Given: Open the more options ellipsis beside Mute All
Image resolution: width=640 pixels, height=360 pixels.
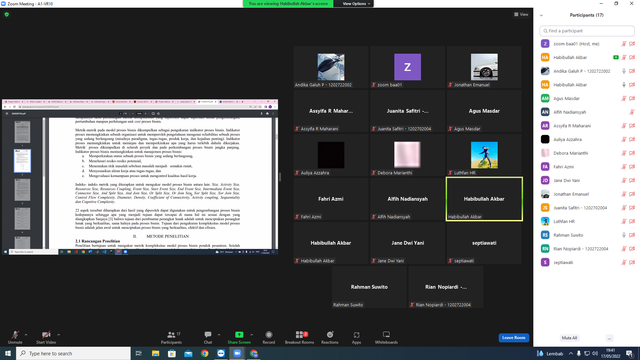Looking at the screenshot, I should click(x=609, y=338).
